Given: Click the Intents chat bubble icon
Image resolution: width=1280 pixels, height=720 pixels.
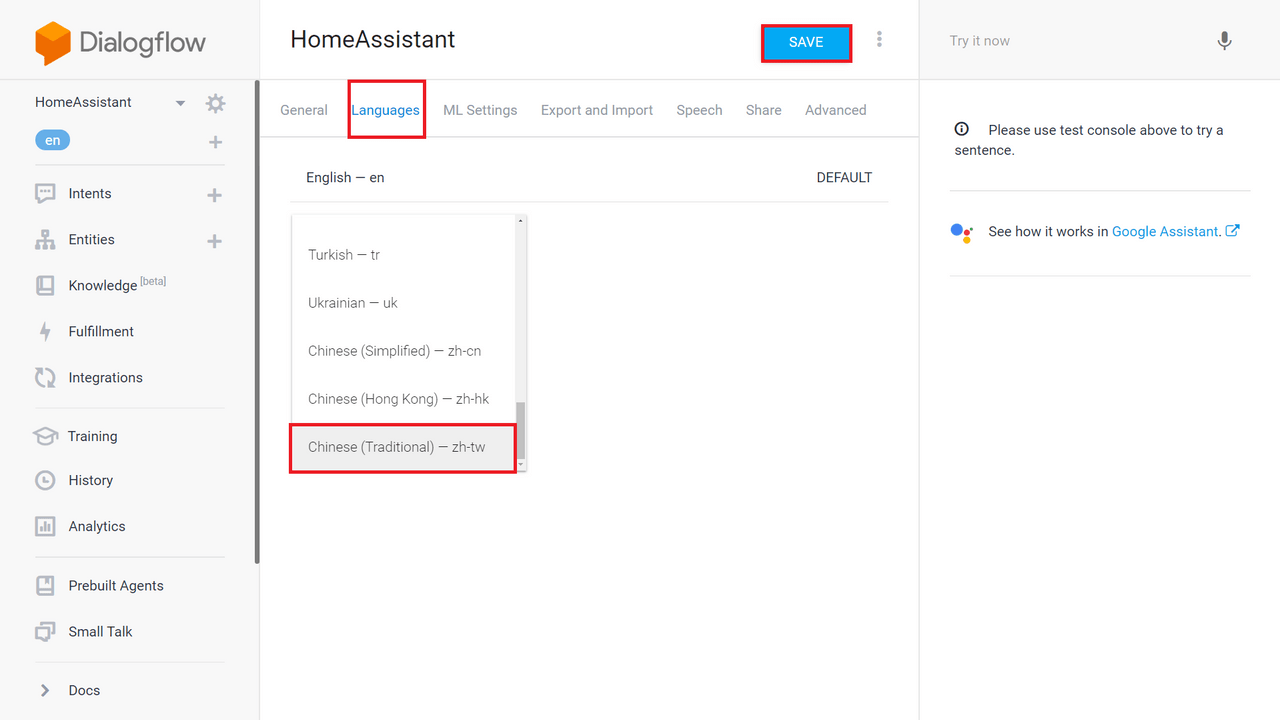Looking at the screenshot, I should pyautogui.click(x=45, y=194).
